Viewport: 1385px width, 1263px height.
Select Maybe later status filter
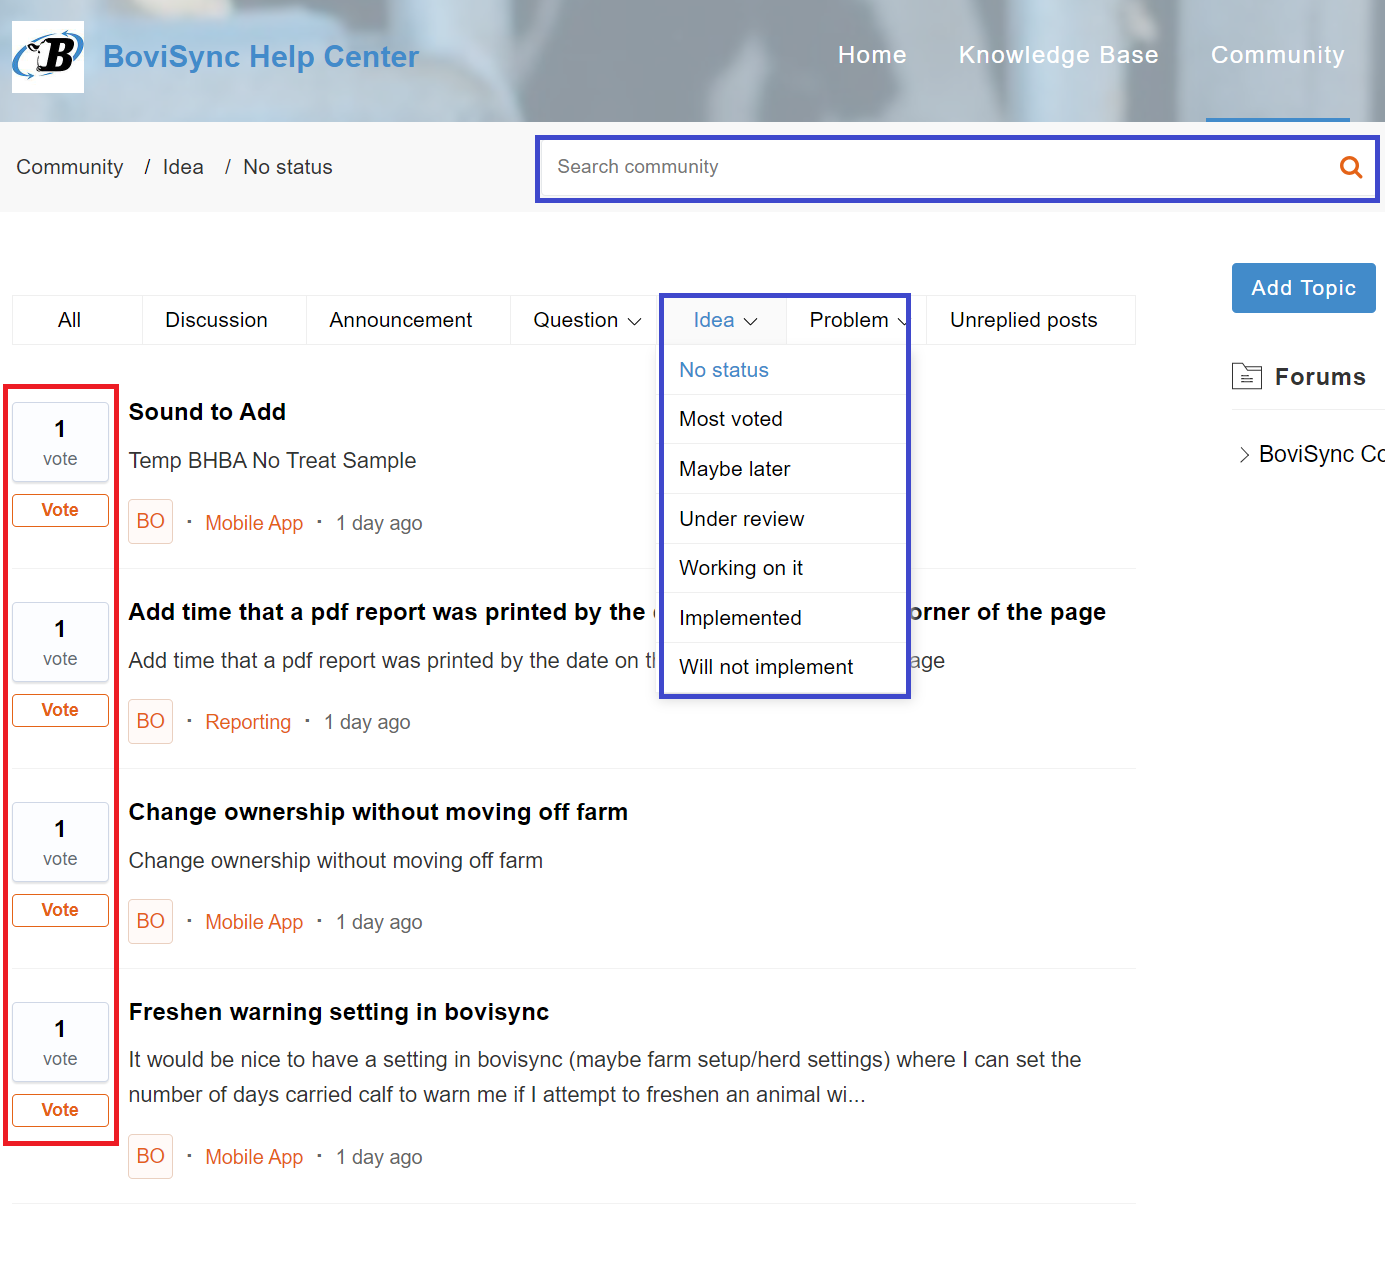pyautogui.click(x=784, y=469)
